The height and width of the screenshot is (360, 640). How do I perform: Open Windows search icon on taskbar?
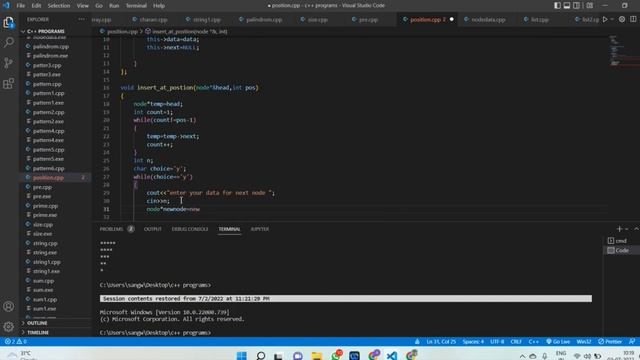(x=261, y=356)
